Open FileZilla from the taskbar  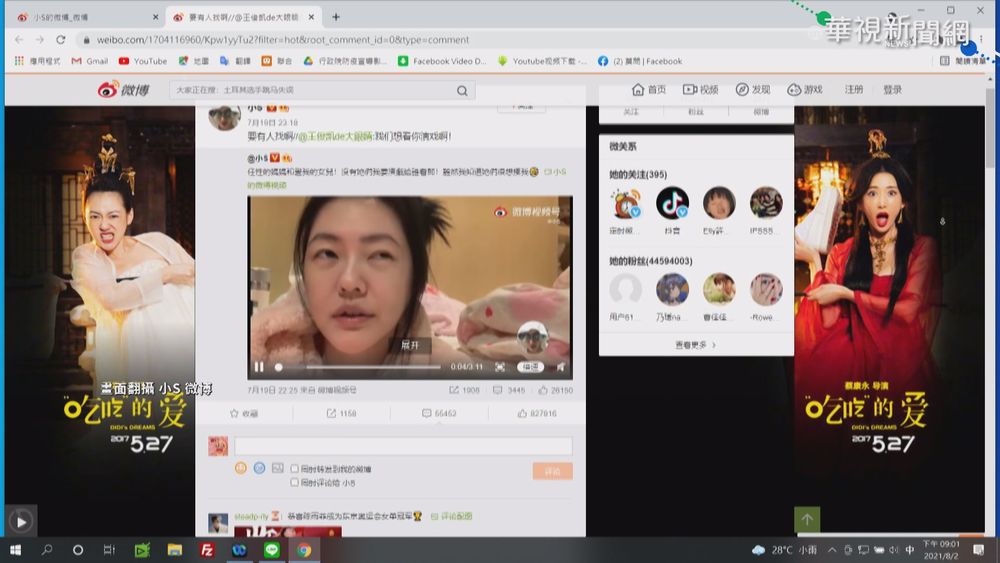[x=207, y=550]
